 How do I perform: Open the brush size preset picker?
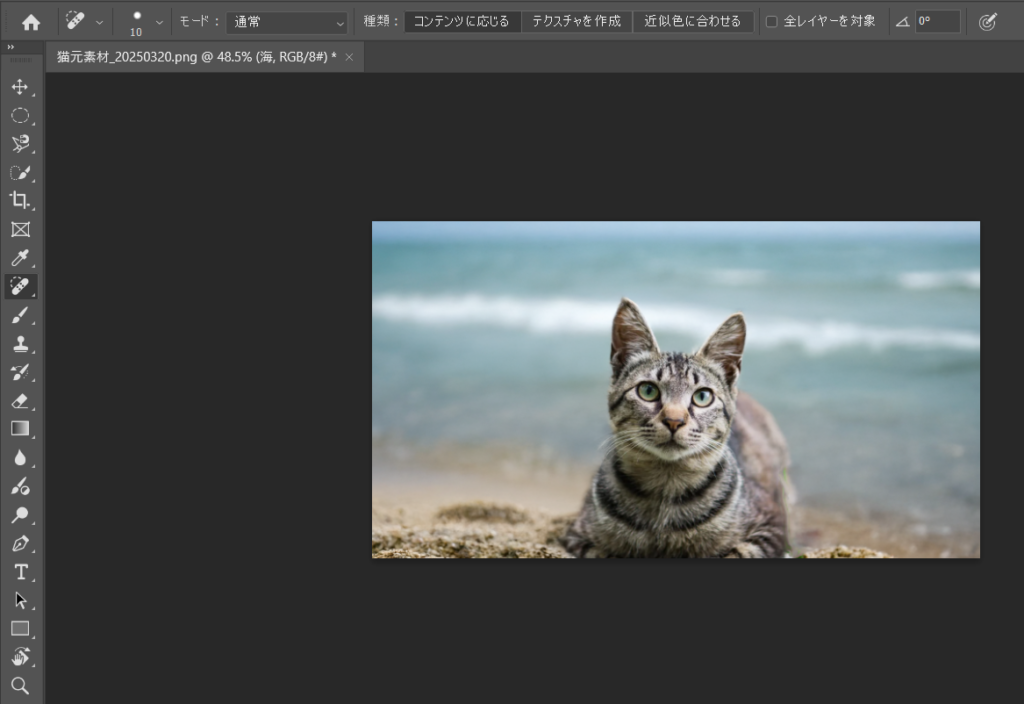(158, 22)
